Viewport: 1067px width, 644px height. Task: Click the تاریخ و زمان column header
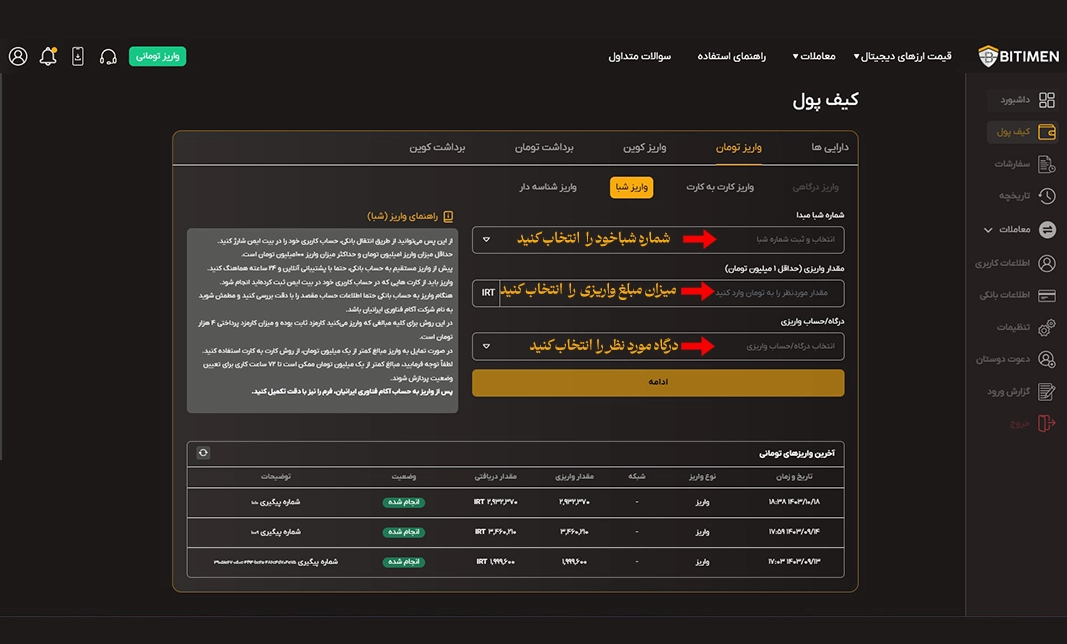pyautogui.click(x=794, y=477)
